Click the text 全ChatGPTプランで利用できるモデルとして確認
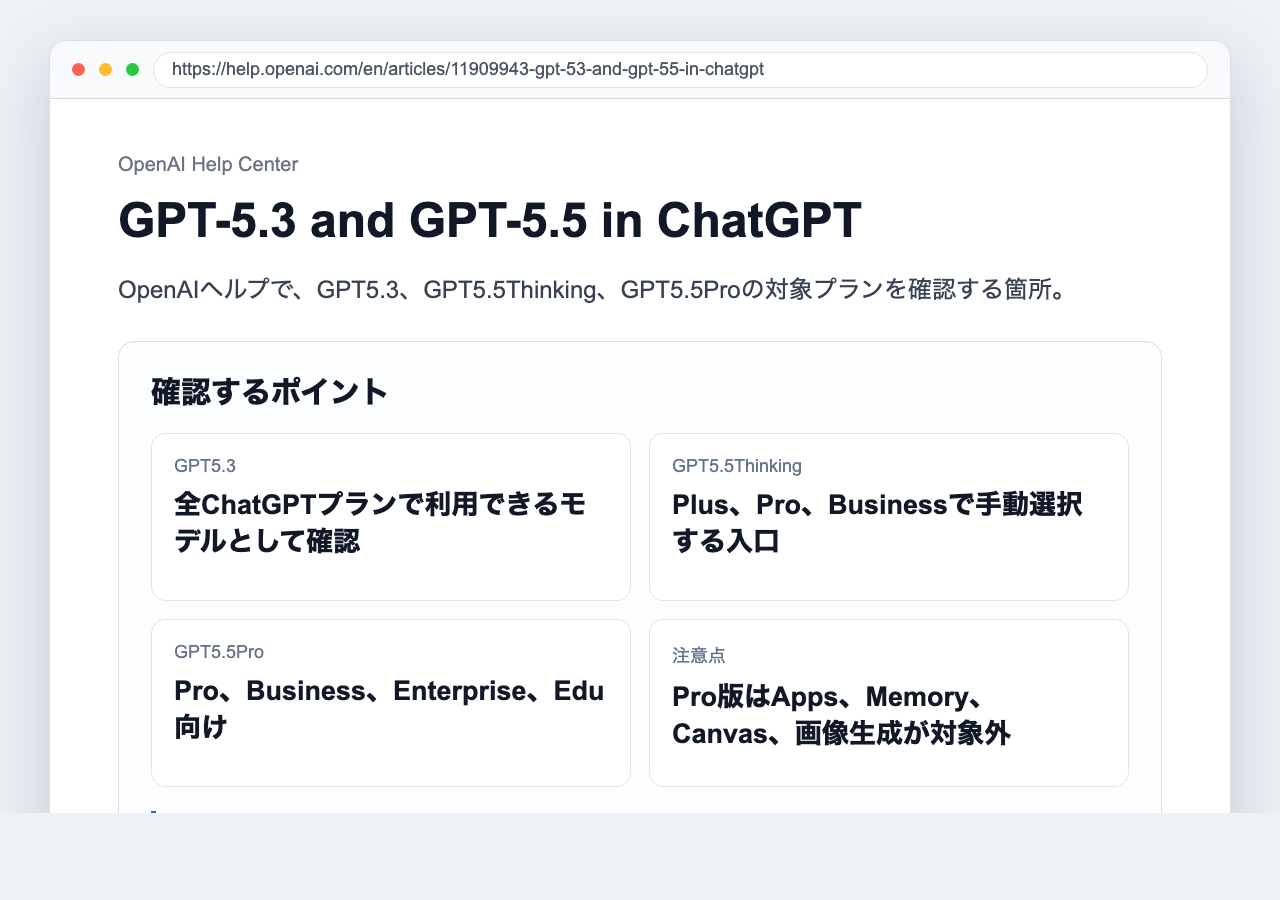Screen dimensions: 1280x900 coord(380,522)
